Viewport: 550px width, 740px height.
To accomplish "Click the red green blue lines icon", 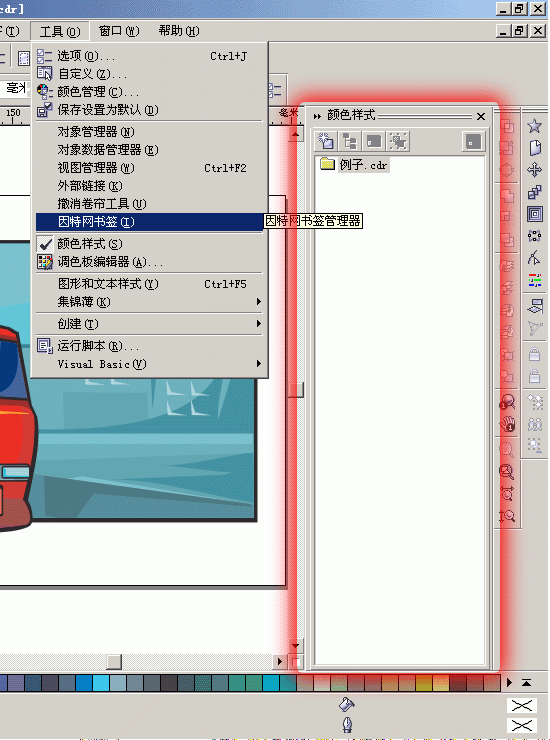I will (x=534, y=280).
